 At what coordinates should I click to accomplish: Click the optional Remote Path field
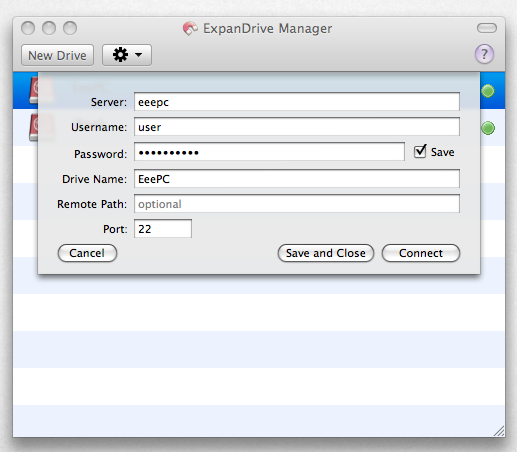[x=297, y=204]
